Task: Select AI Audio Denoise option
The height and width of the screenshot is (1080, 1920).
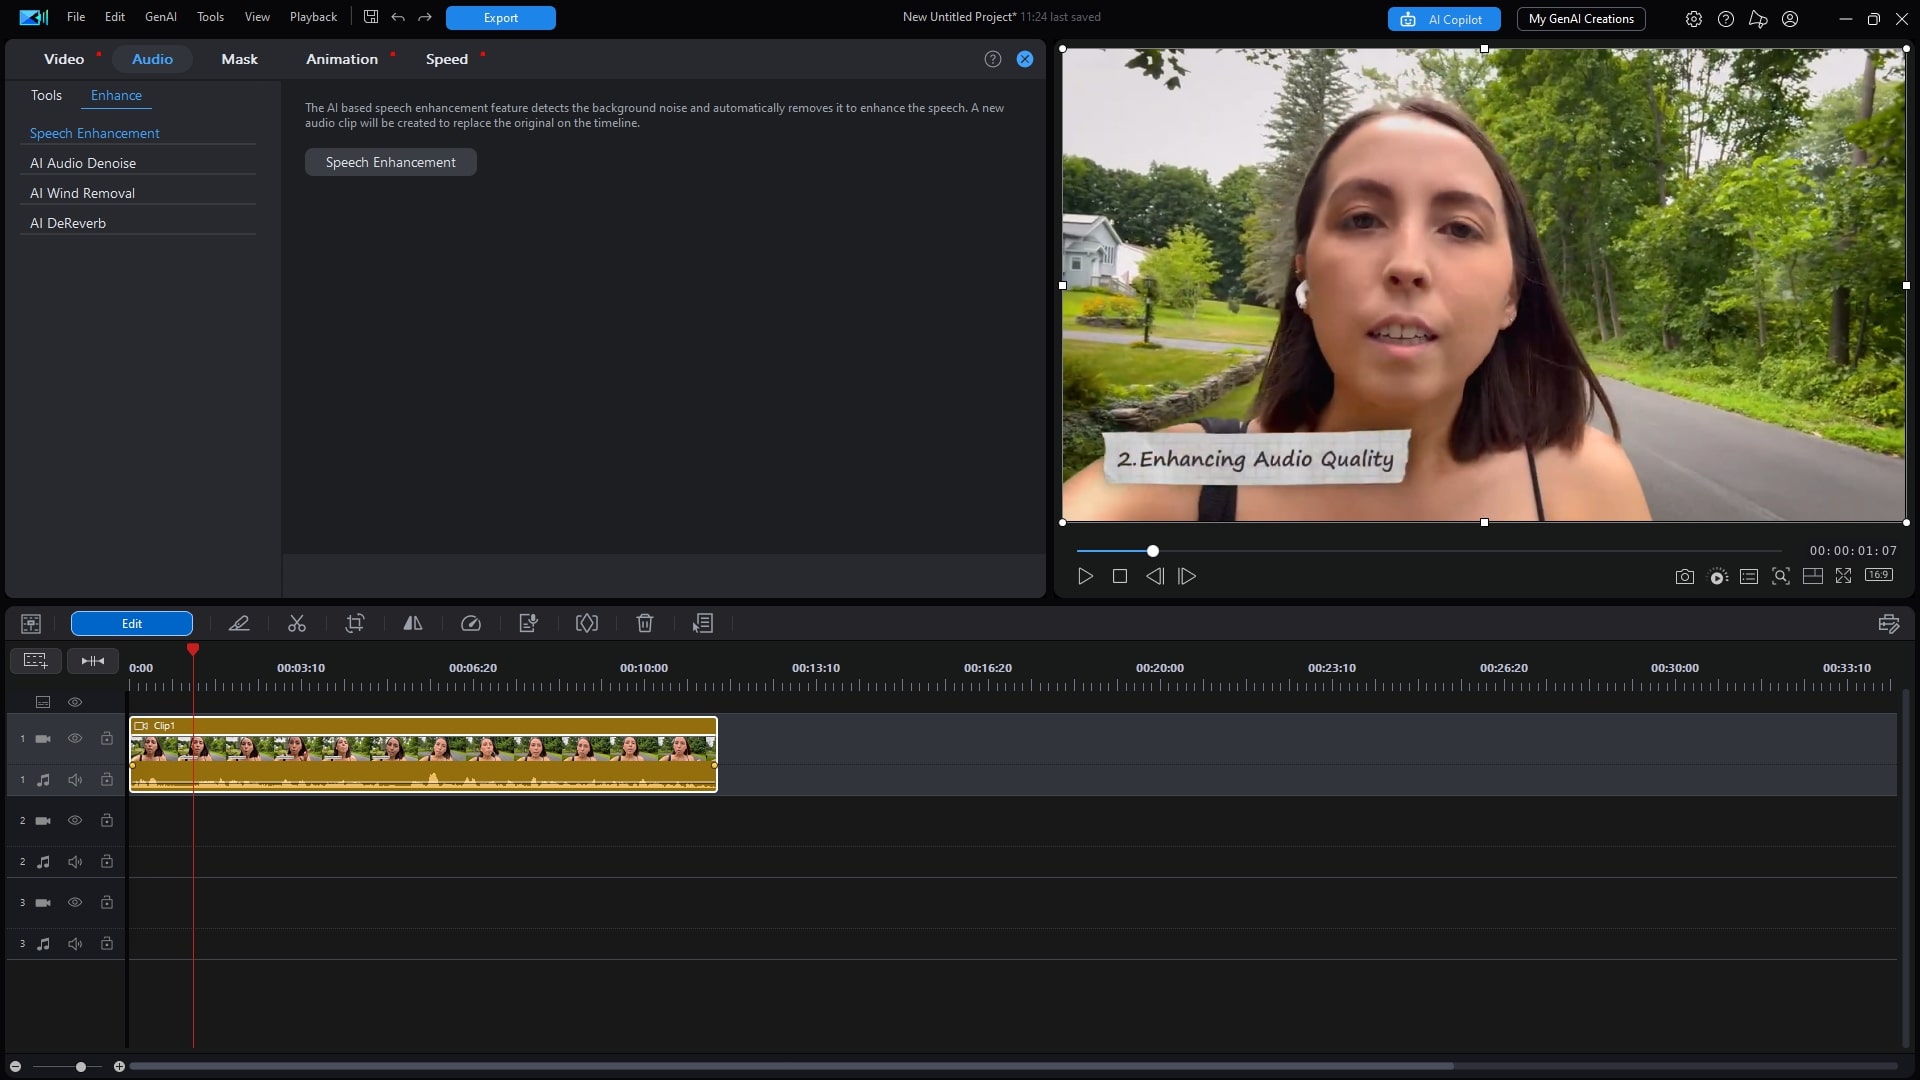Action: pos(83,162)
